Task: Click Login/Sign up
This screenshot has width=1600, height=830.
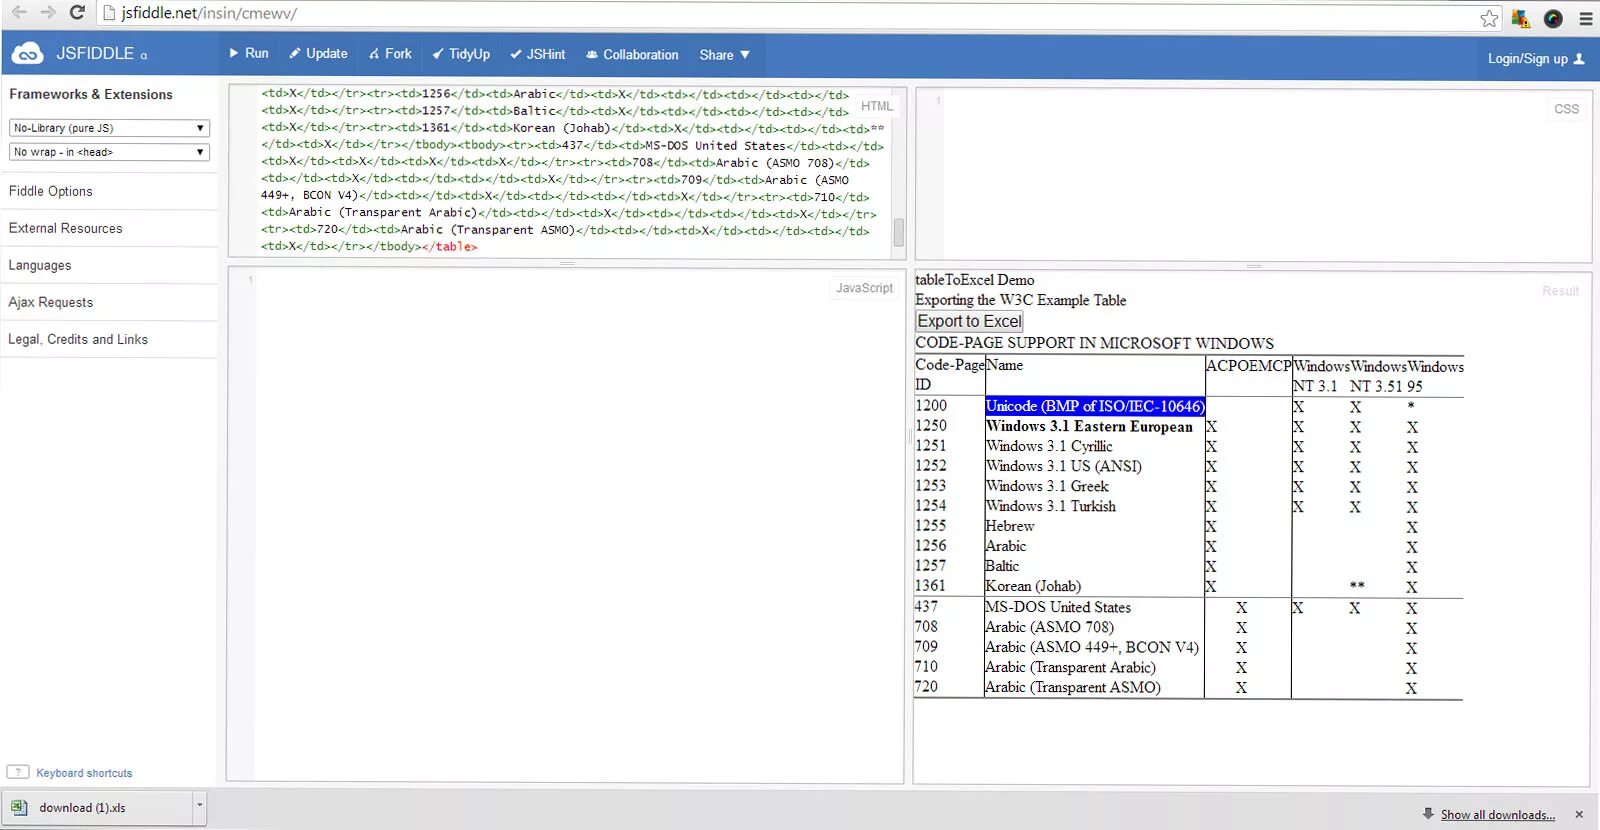Action: (1536, 59)
